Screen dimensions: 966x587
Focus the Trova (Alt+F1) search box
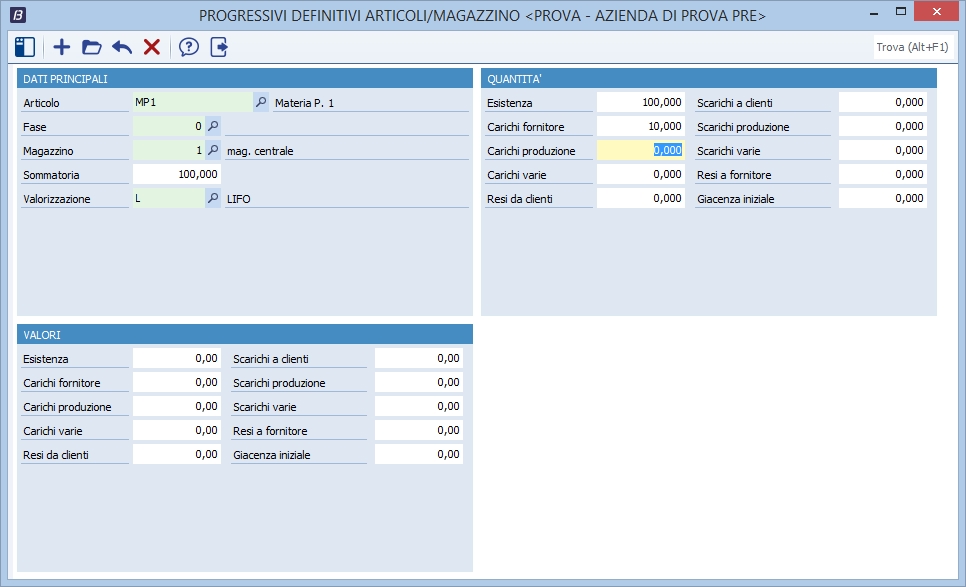tap(913, 47)
